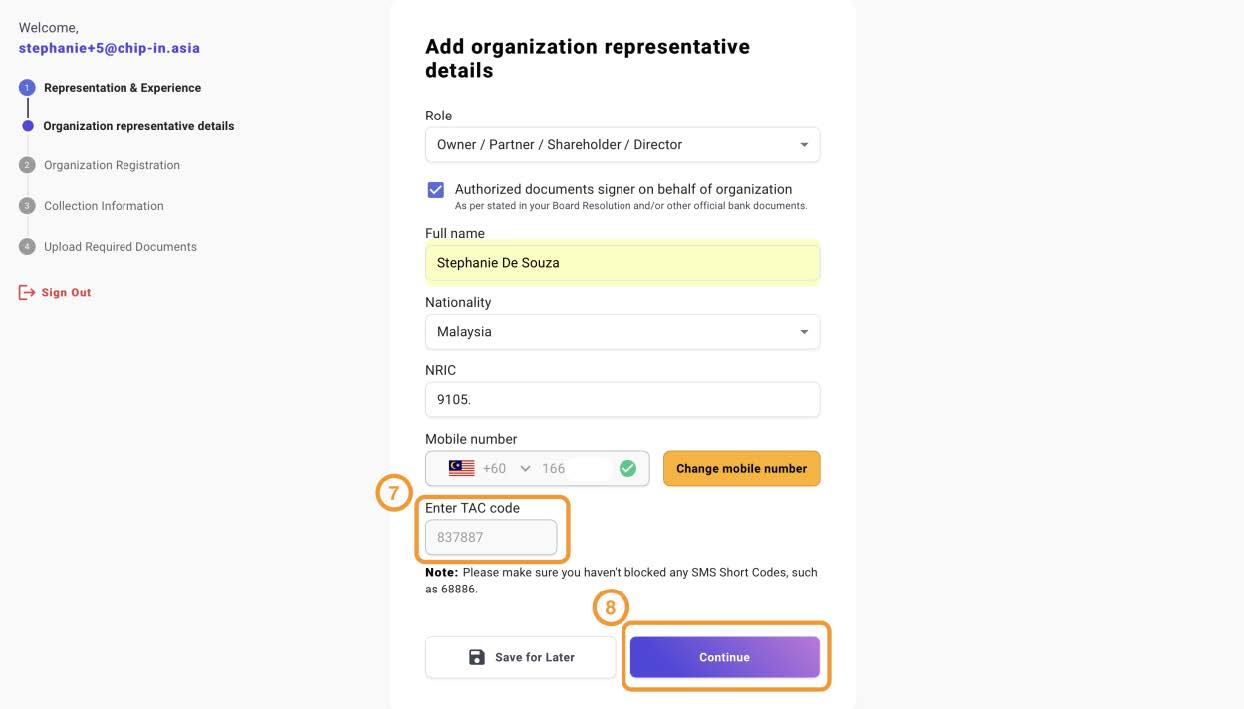Click the Sign Out door icon
1244x709 pixels.
tap(27, 293)
